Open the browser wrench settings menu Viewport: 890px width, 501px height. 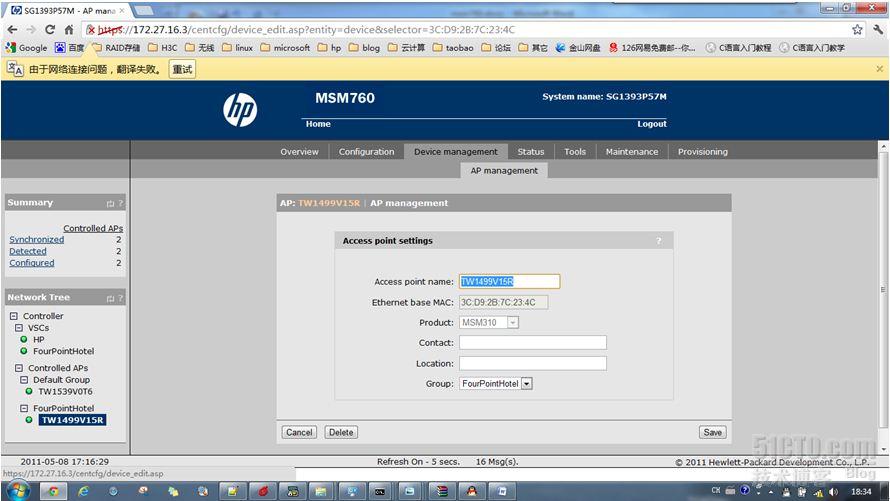pyautogui.click(x=878, y=30)
